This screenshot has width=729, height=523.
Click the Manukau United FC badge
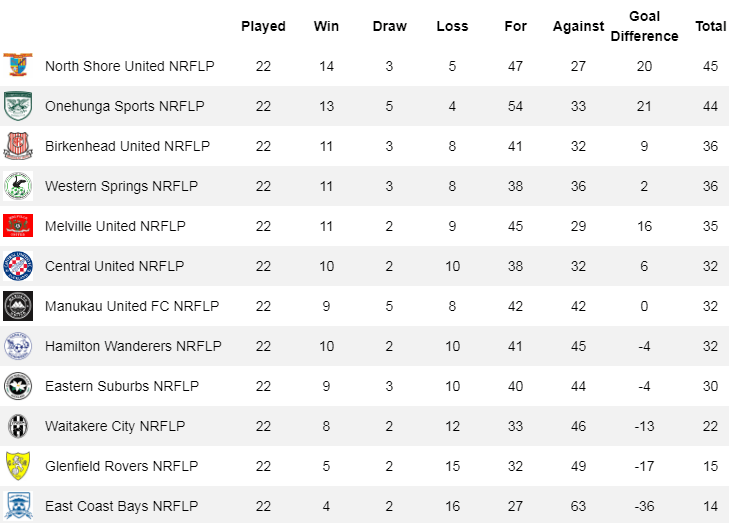click(x=18, y=306)
